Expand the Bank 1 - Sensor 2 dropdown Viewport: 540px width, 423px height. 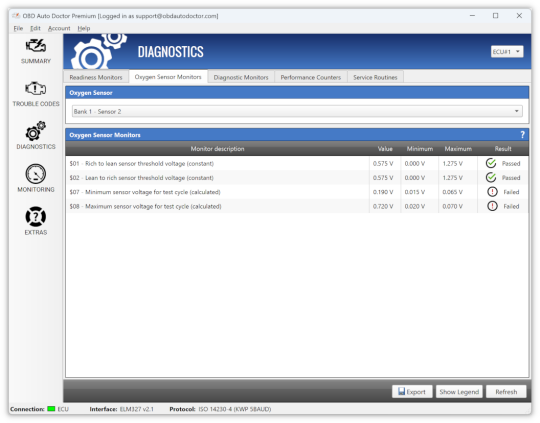pyautogui.click(x=297, y=111)
